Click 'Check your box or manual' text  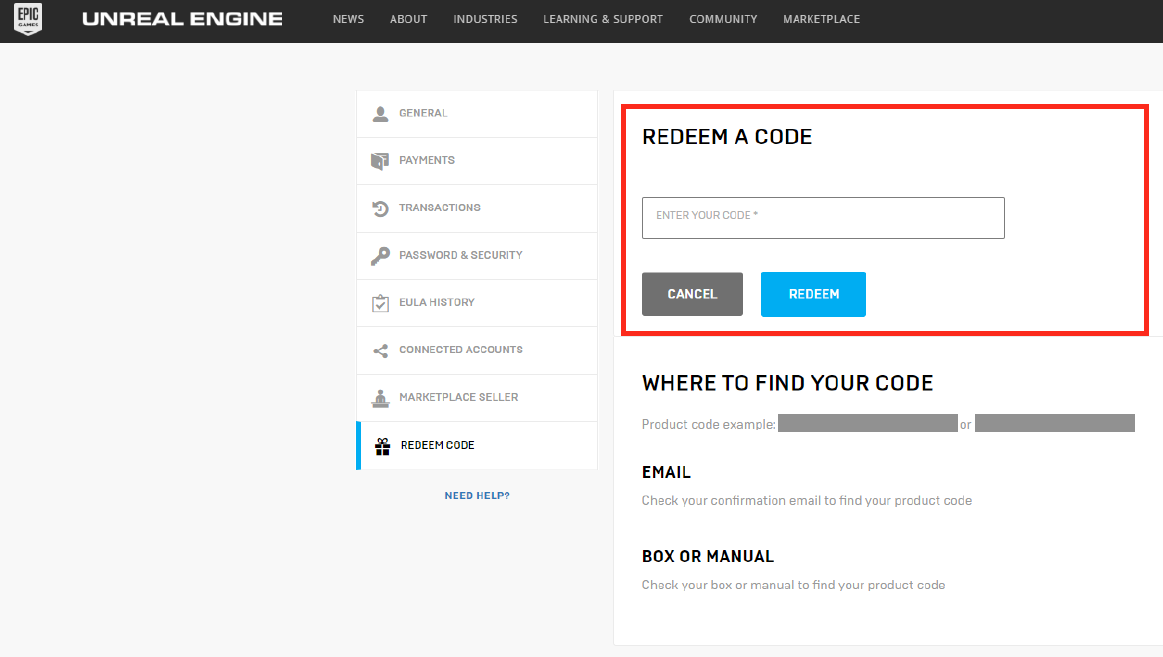pos(794,585)
